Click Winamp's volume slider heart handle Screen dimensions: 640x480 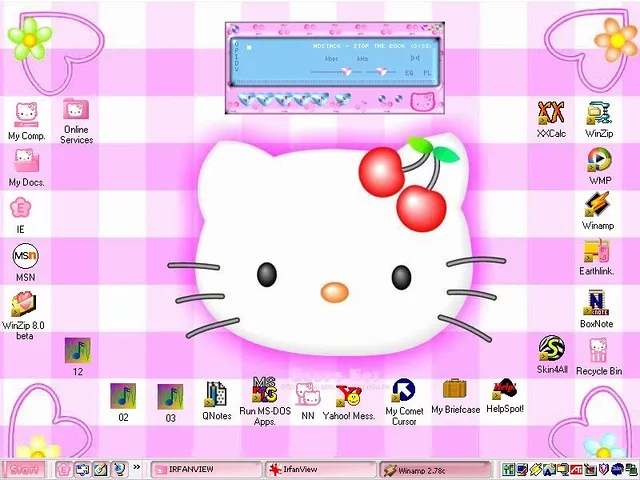(347, 71)
